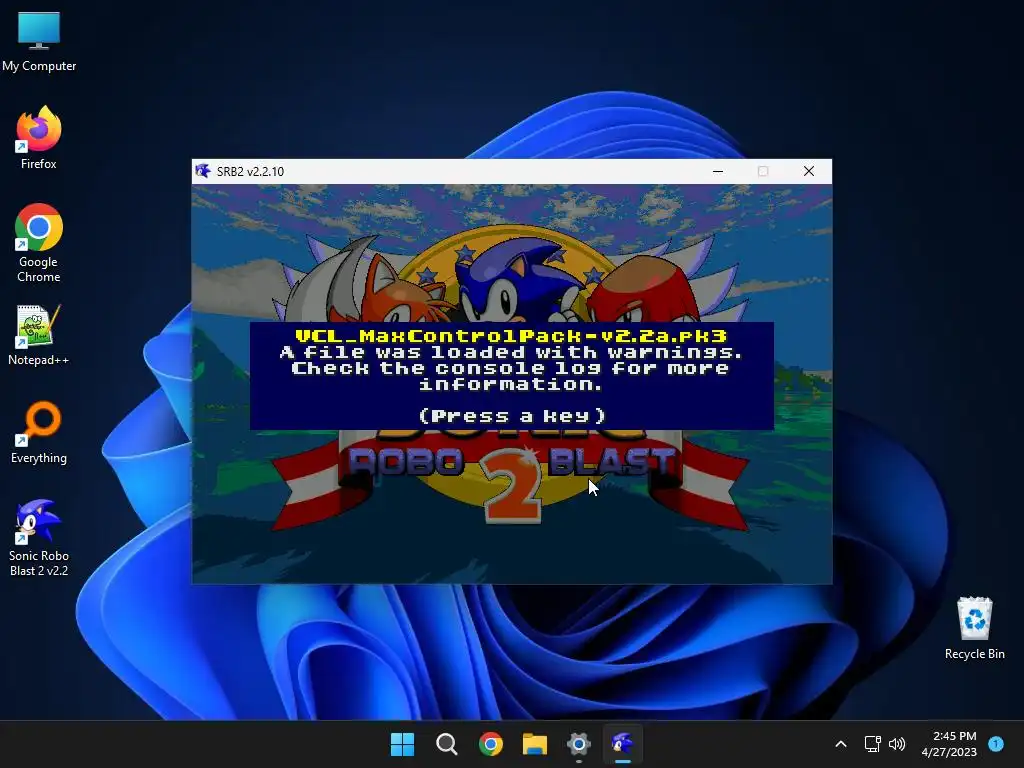The image size is (1024, 768).
Task: Click the VCL_MaxControlPack-v2.2a.pk3 filename text
Action: click(x=511, y=336)
